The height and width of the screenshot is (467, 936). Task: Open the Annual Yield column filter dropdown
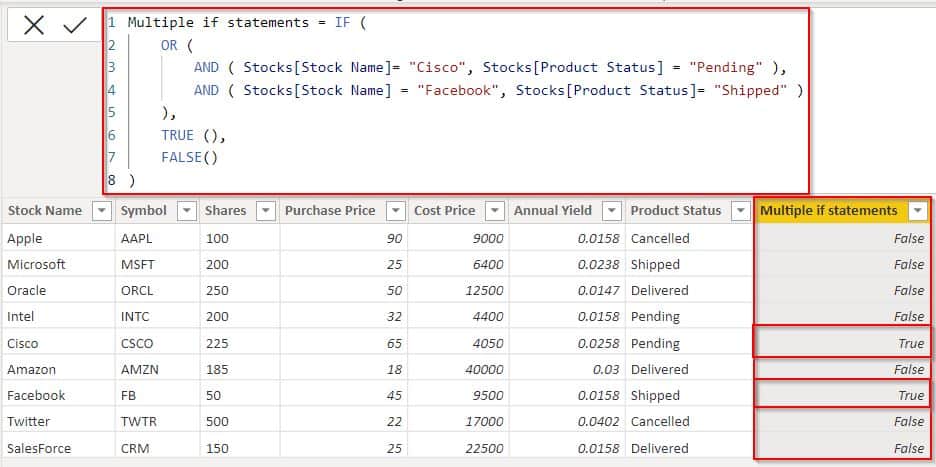612,211
